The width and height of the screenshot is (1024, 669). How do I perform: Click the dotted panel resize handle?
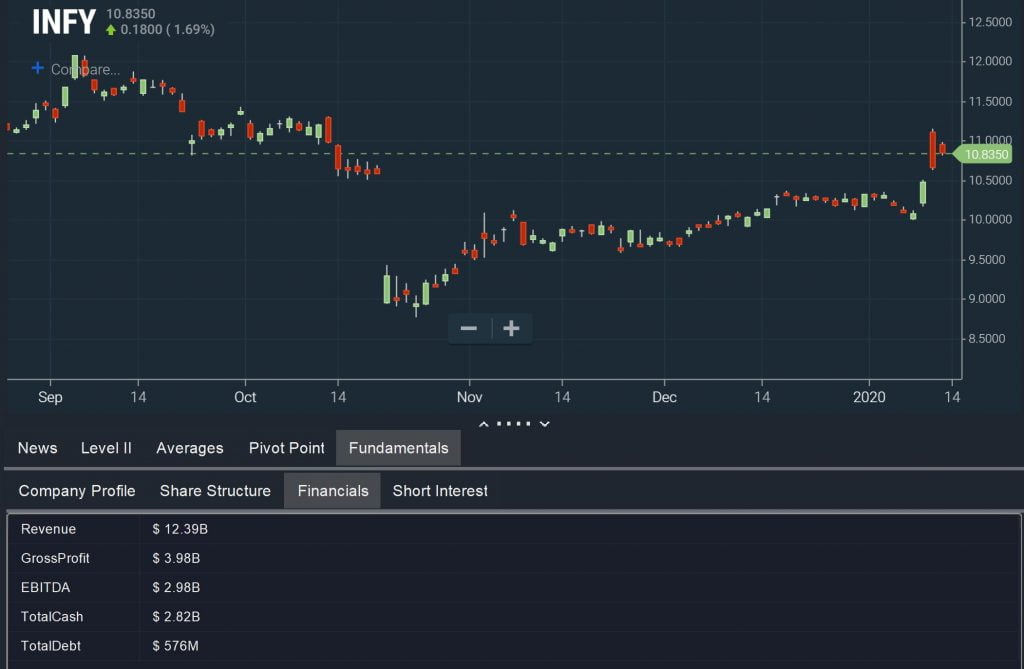coord(514,424)
